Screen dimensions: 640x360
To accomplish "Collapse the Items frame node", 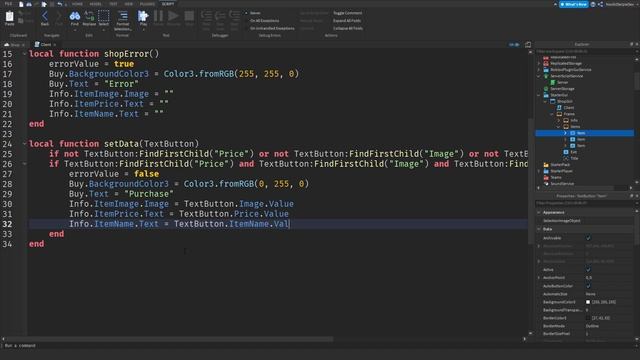I will coord(559,127).
